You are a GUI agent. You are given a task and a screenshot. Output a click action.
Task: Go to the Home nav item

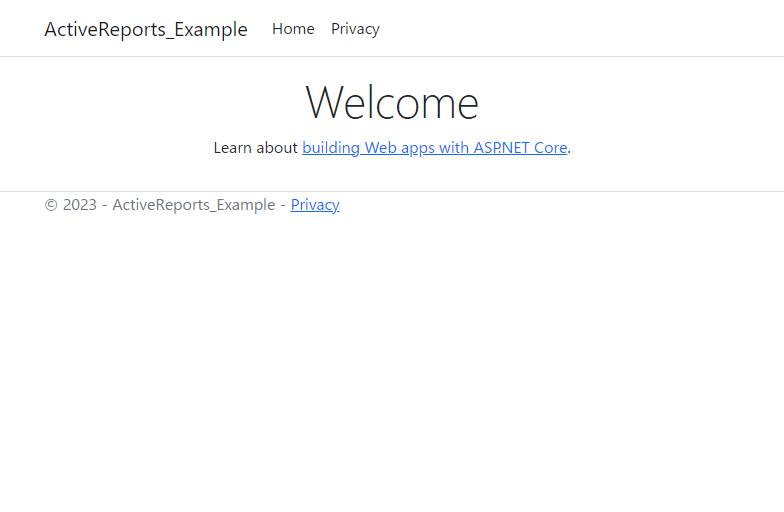tap(293, 29)
